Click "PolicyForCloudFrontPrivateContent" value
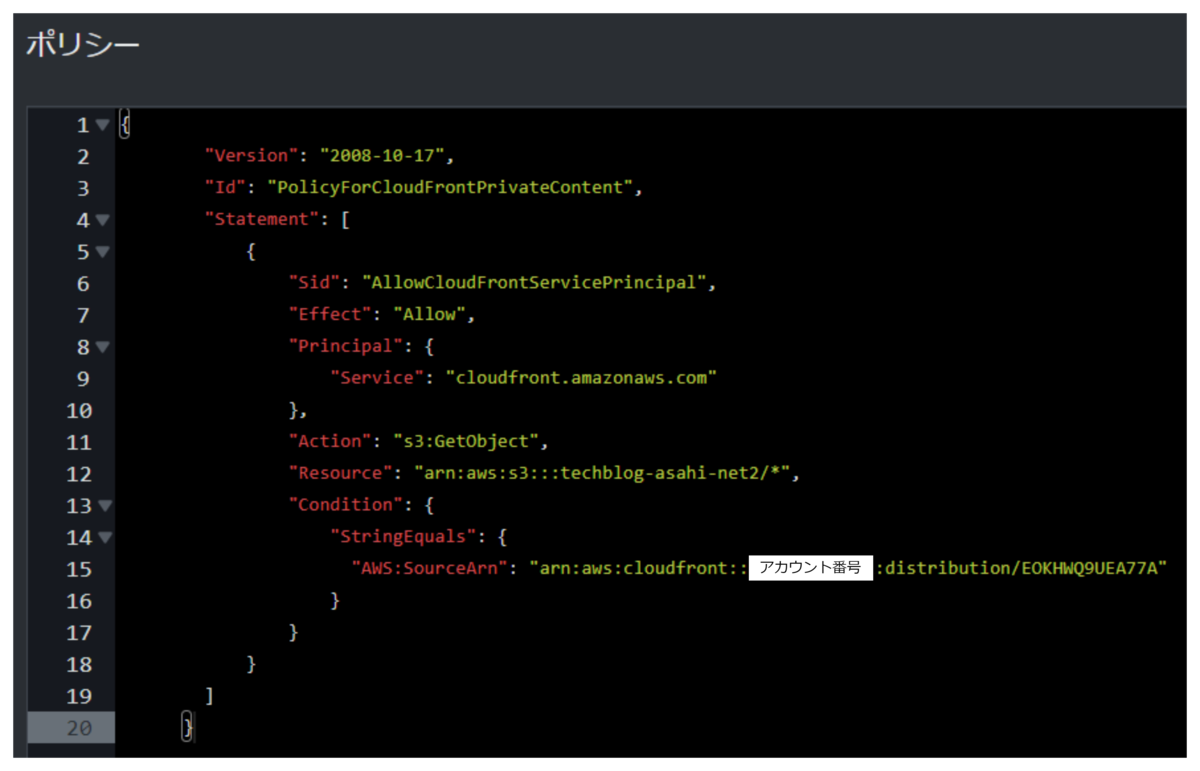1200x771 pixels. 449,188
